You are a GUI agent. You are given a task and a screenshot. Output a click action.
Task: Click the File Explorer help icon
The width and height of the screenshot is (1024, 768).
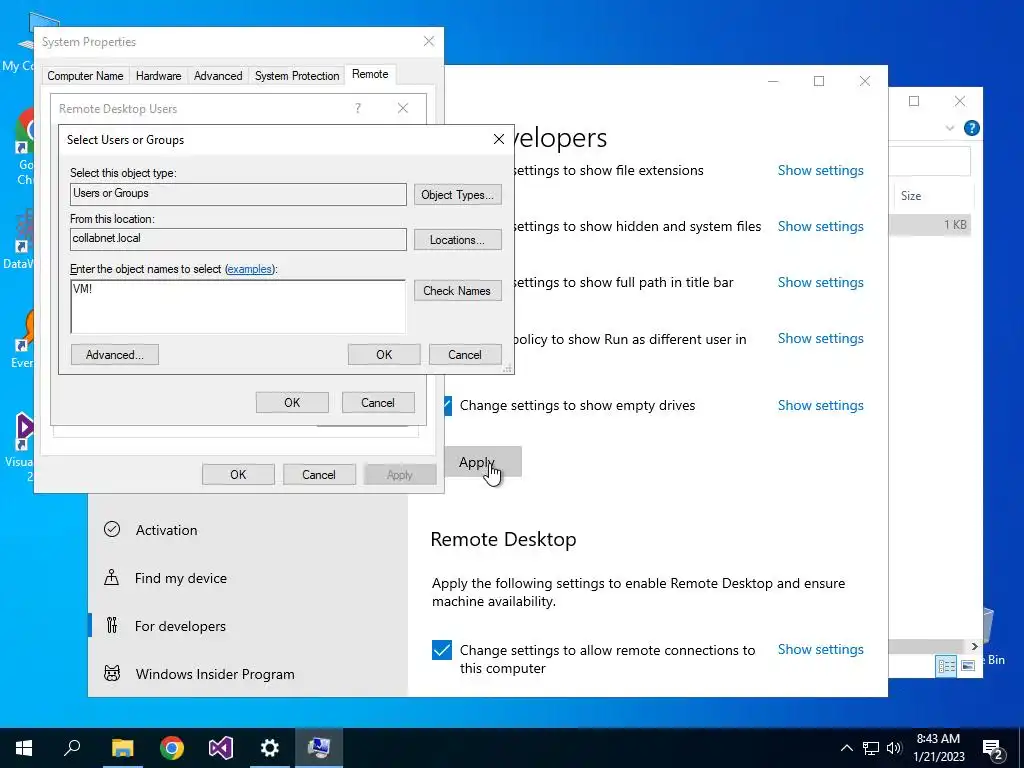coord(971,128)
